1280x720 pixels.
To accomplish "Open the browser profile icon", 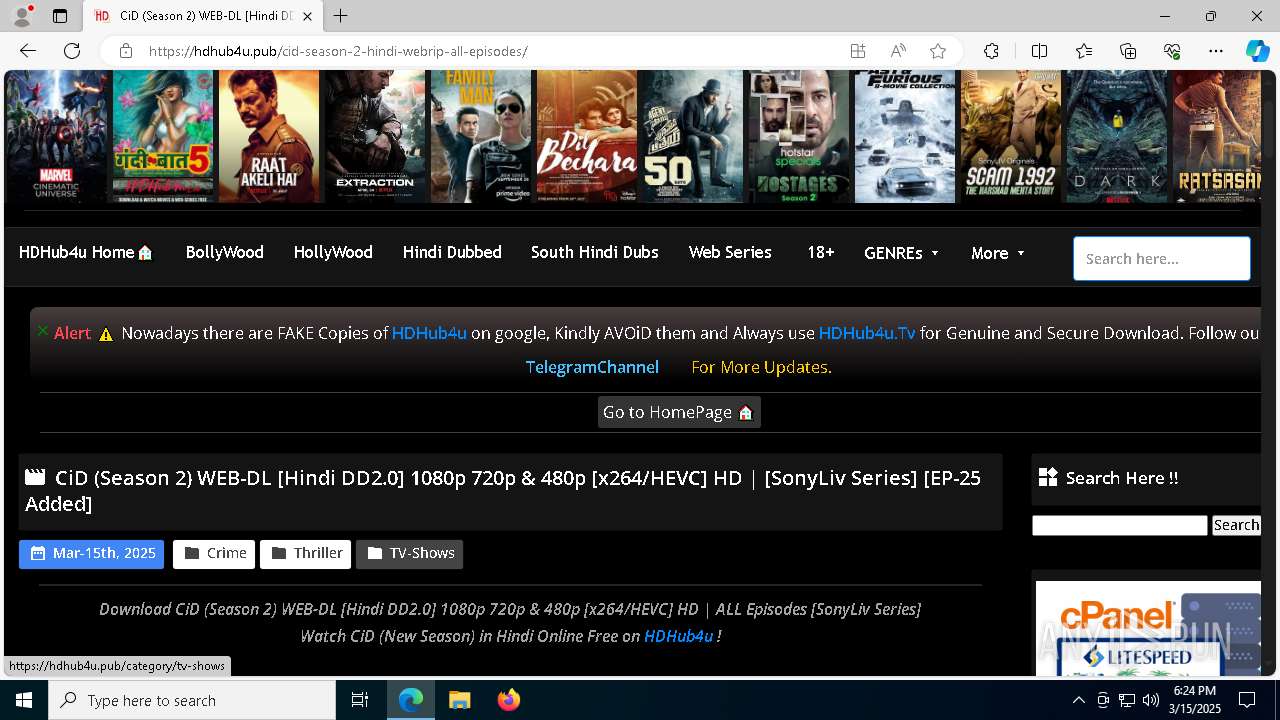I will 22,16.
